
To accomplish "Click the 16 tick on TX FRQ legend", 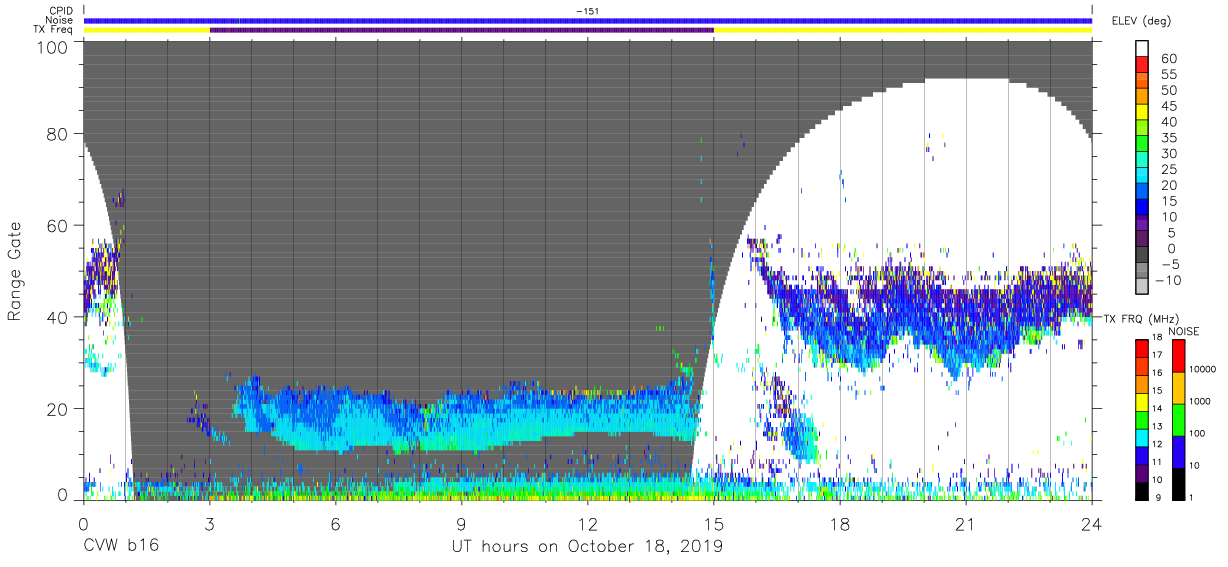I will point(1159,373).
